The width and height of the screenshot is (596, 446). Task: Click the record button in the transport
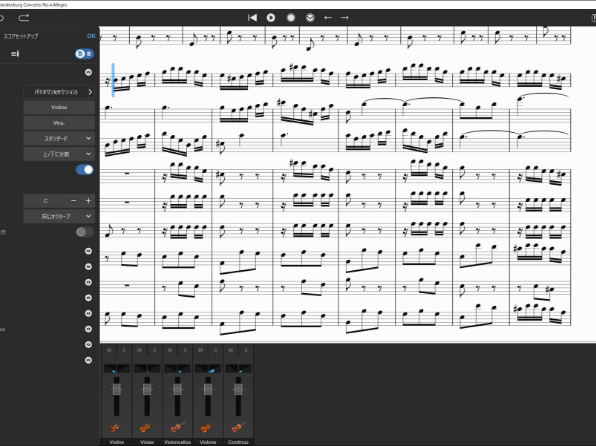(x=291, y=17)
